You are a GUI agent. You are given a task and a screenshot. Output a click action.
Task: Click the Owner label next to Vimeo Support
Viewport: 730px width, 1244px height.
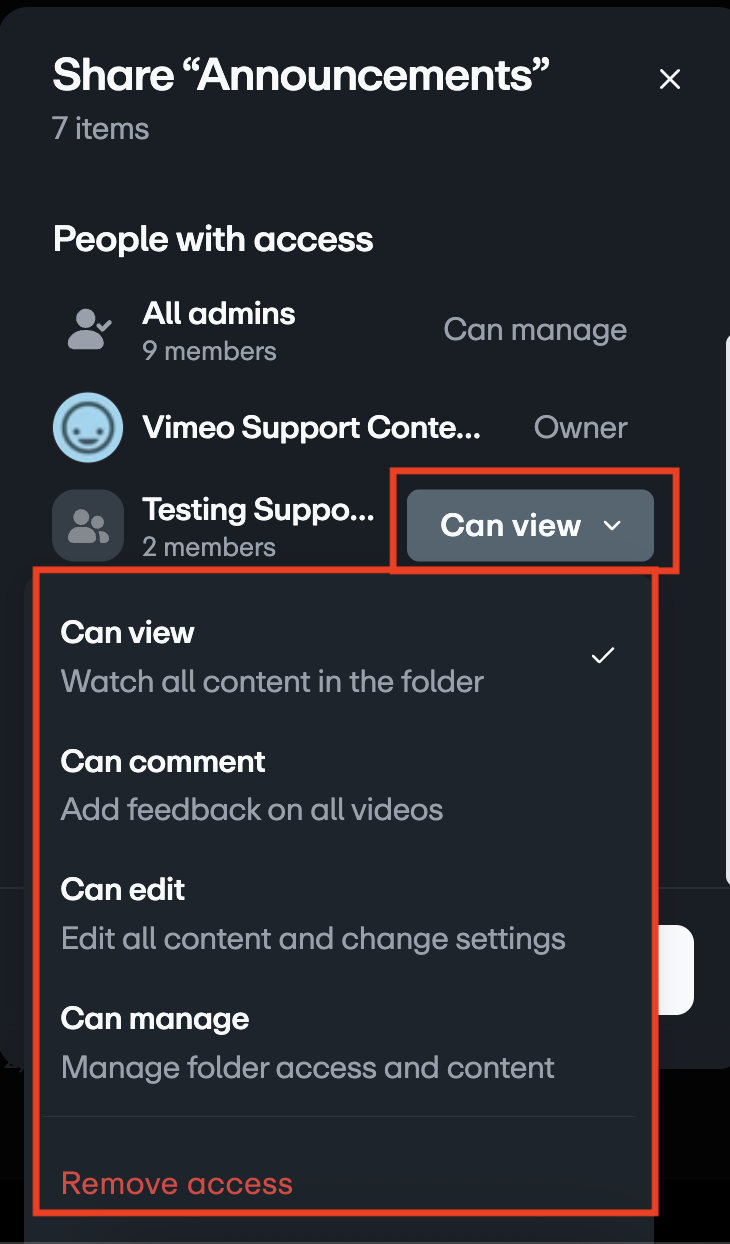click(x=580, y=427)
